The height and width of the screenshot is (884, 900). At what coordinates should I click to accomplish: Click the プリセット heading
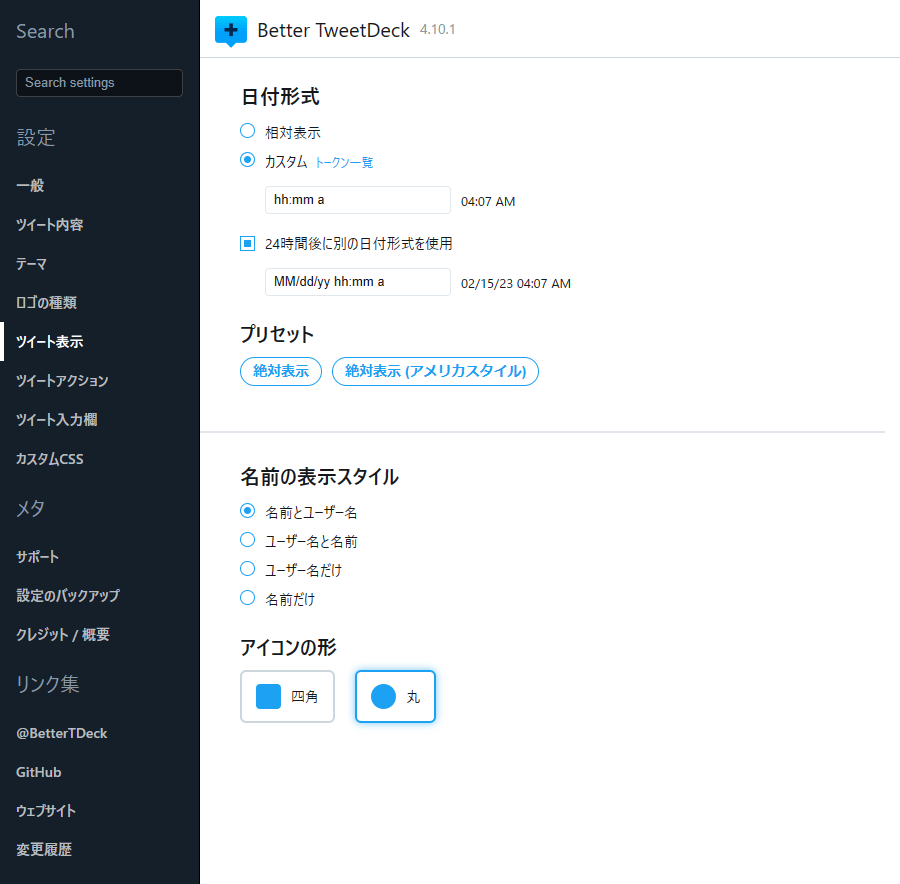coord(277,334)
